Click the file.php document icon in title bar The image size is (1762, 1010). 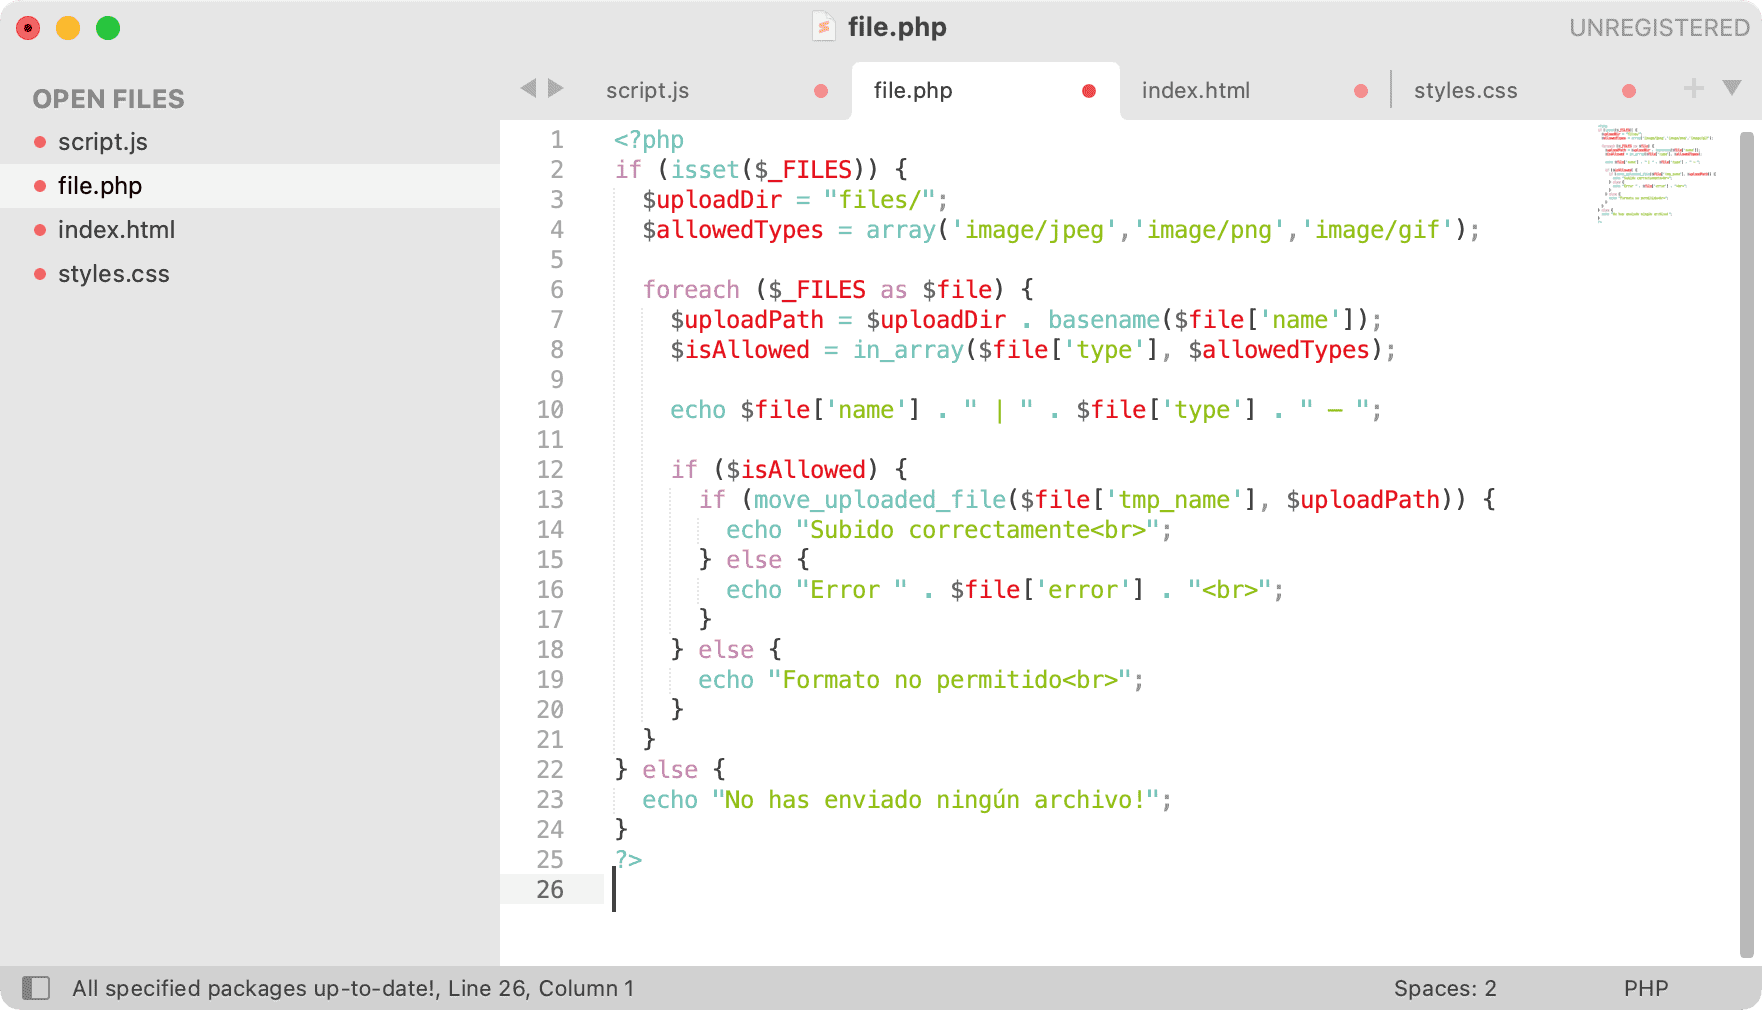click(x=822, y=26)
